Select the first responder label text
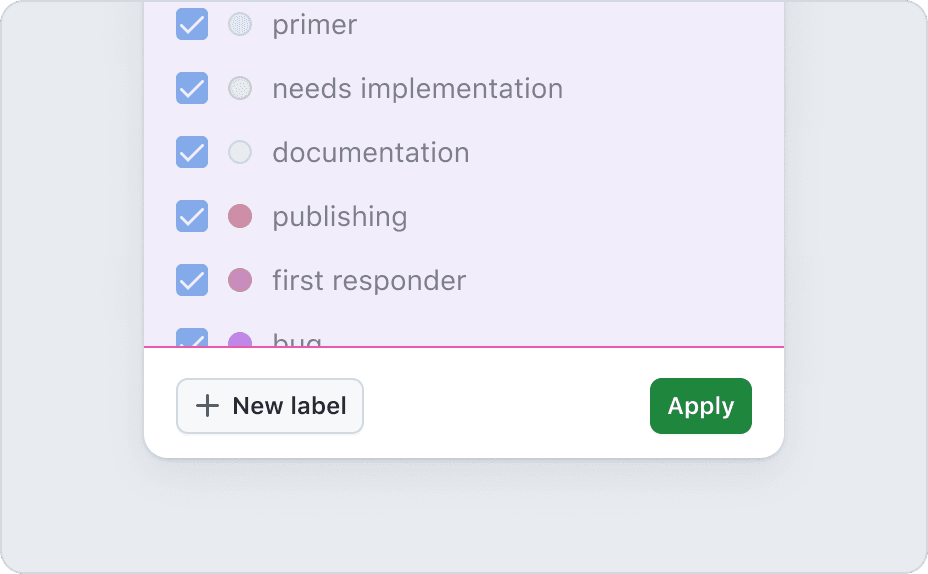Screen dimensions: 928x574 coord(368,281)
